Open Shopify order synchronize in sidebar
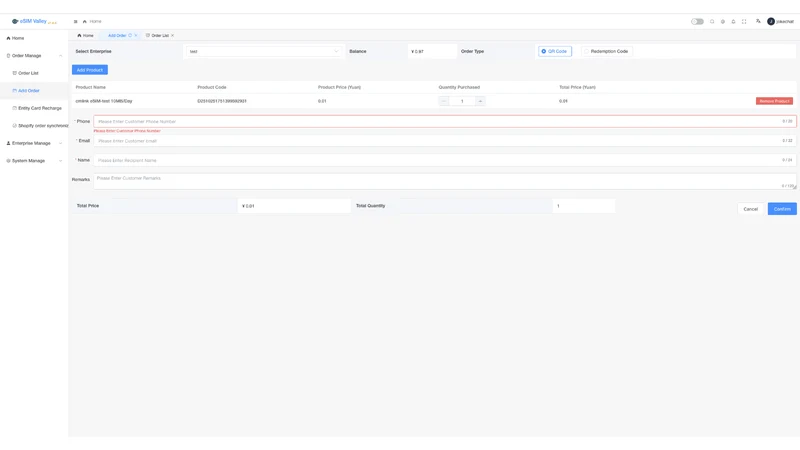The height and width of the screenshot is (450, 800). pyautogui.click(x=34, y=126)
